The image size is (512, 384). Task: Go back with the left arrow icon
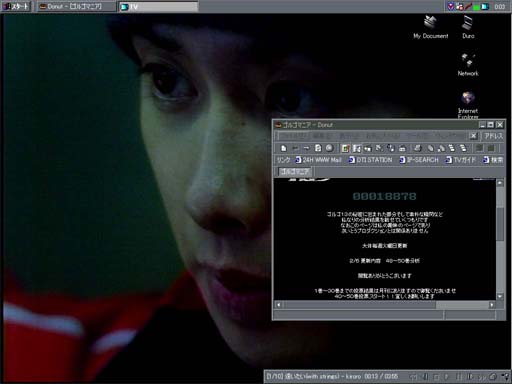click(295, 148)
